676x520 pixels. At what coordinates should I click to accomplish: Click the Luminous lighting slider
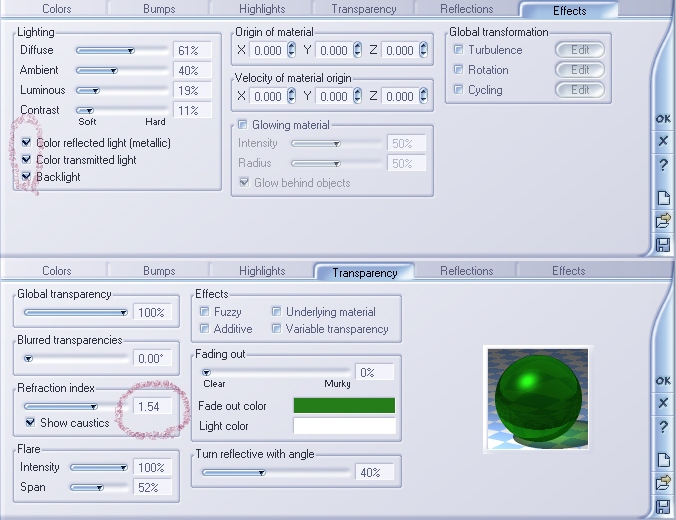[x=122, y=90]
